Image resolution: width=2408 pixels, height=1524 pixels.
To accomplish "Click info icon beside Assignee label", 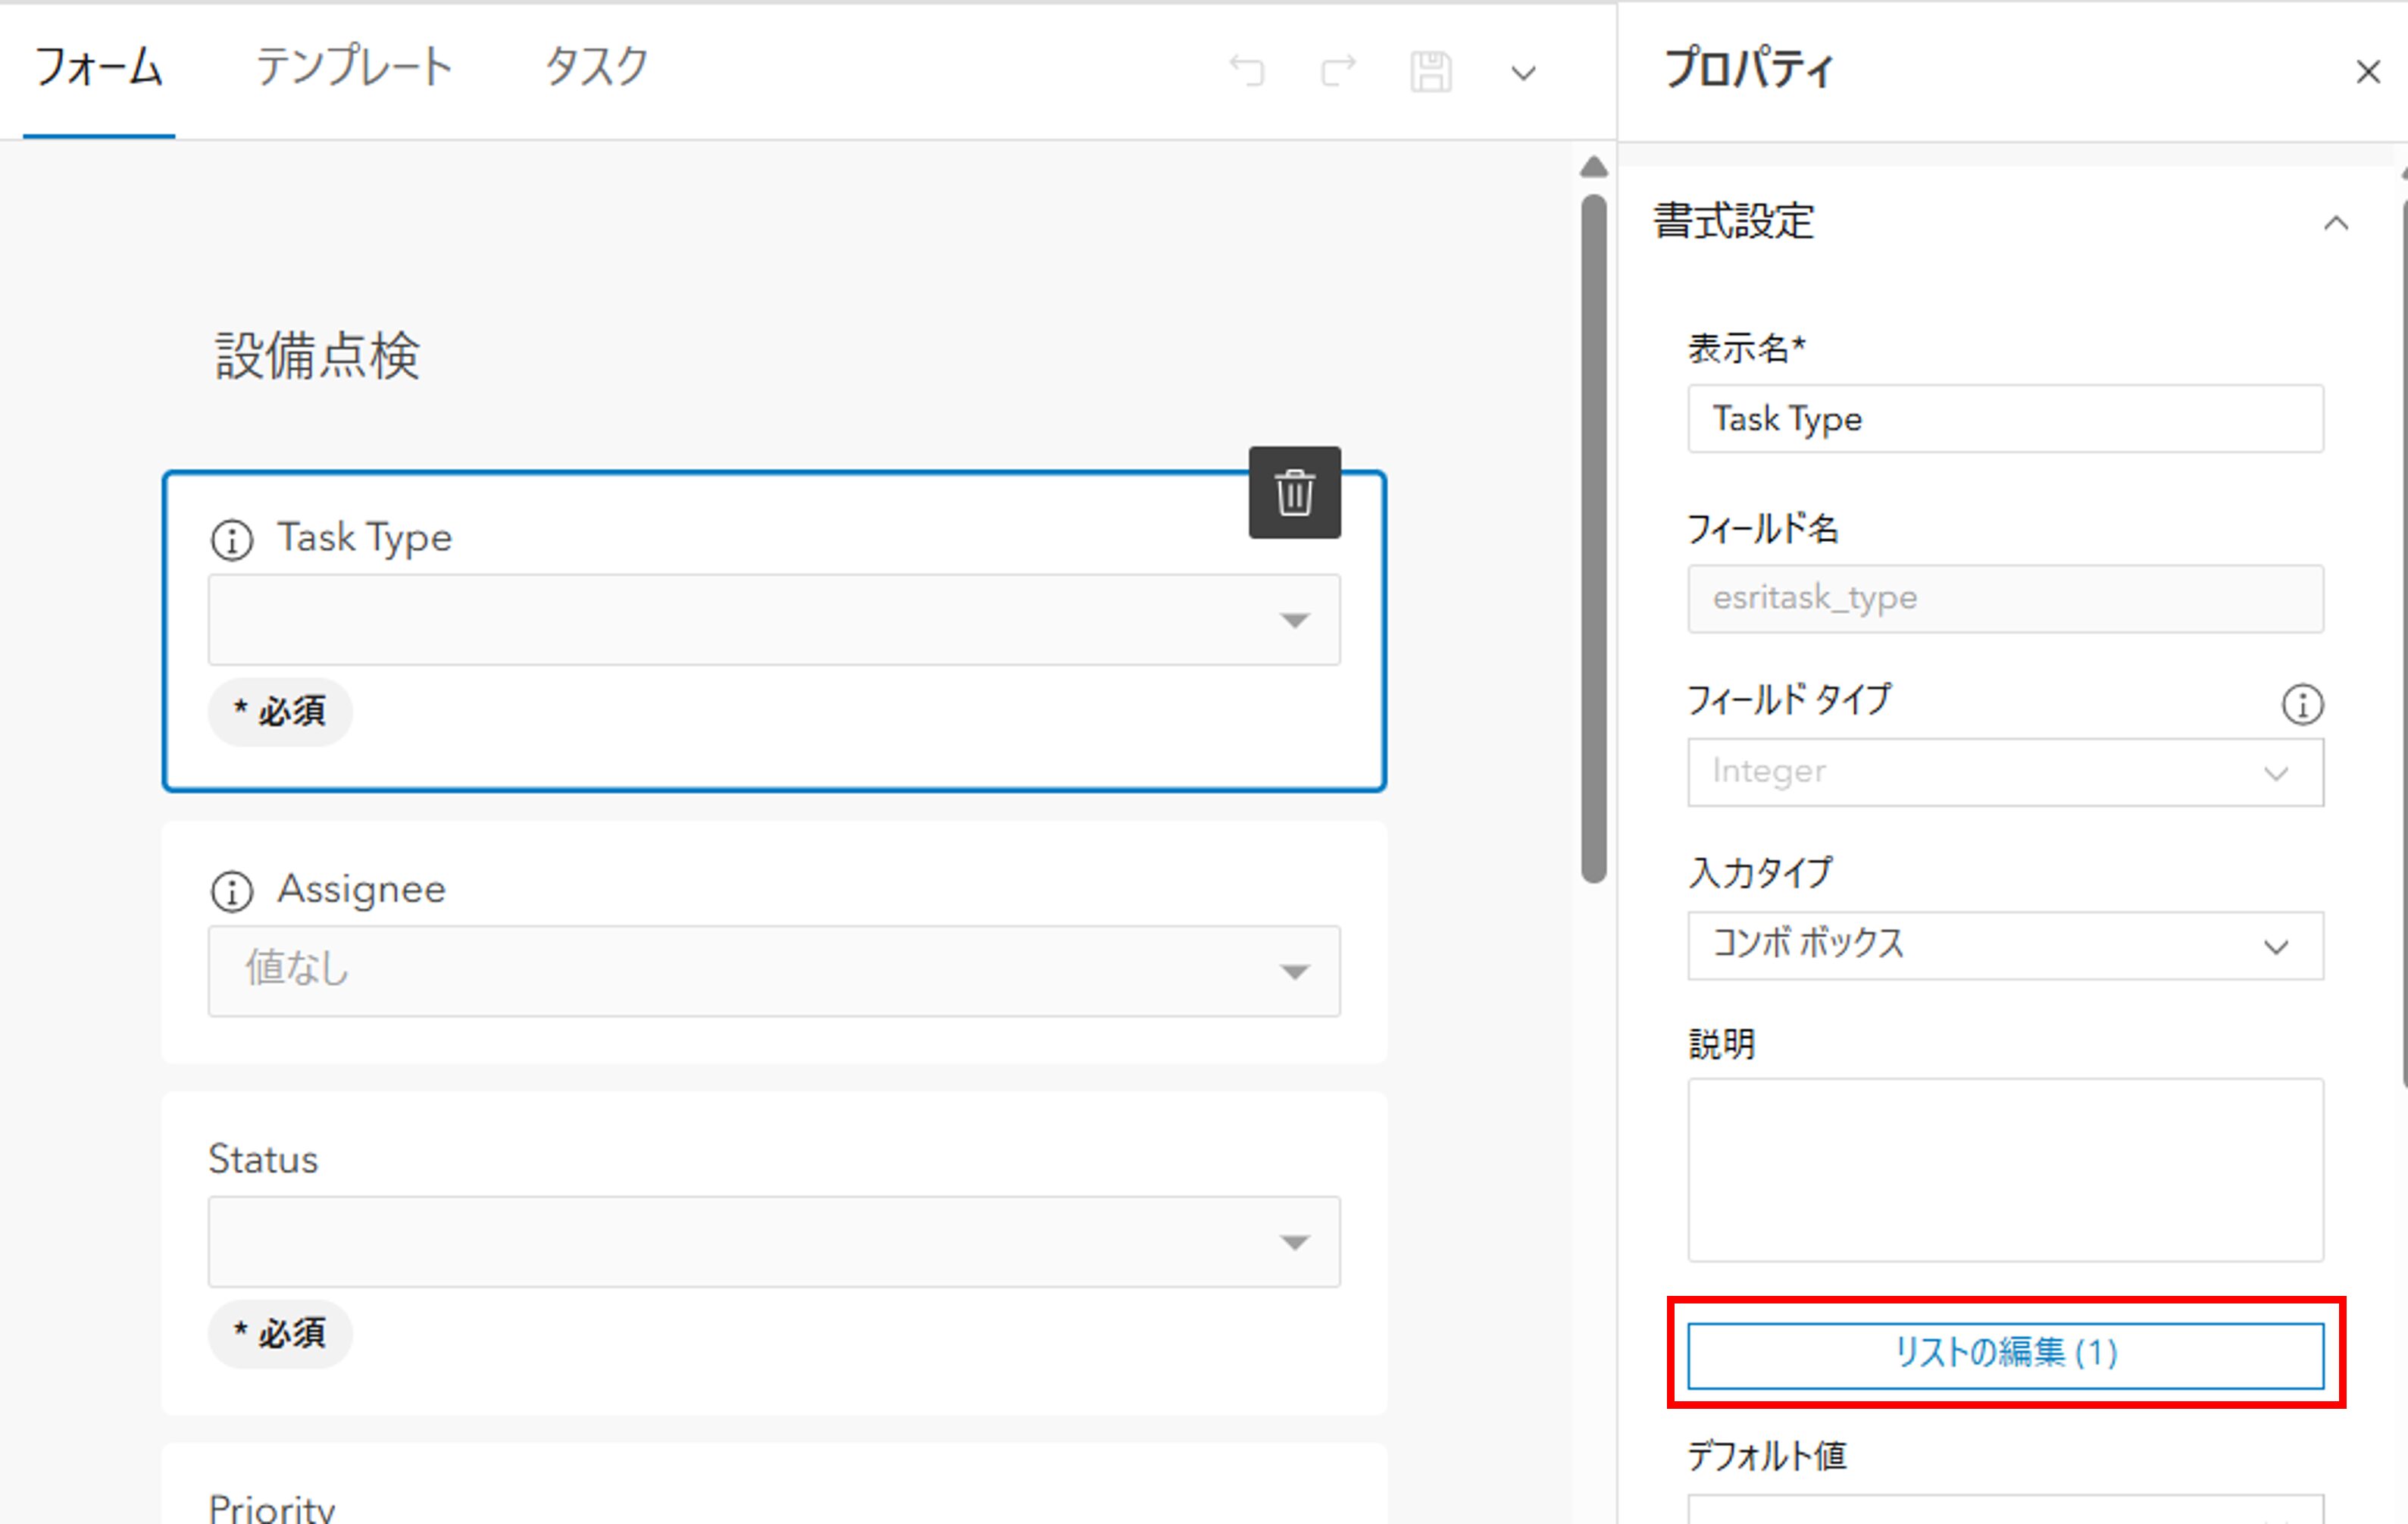I will pyautogui.click(x=232, y=891).
